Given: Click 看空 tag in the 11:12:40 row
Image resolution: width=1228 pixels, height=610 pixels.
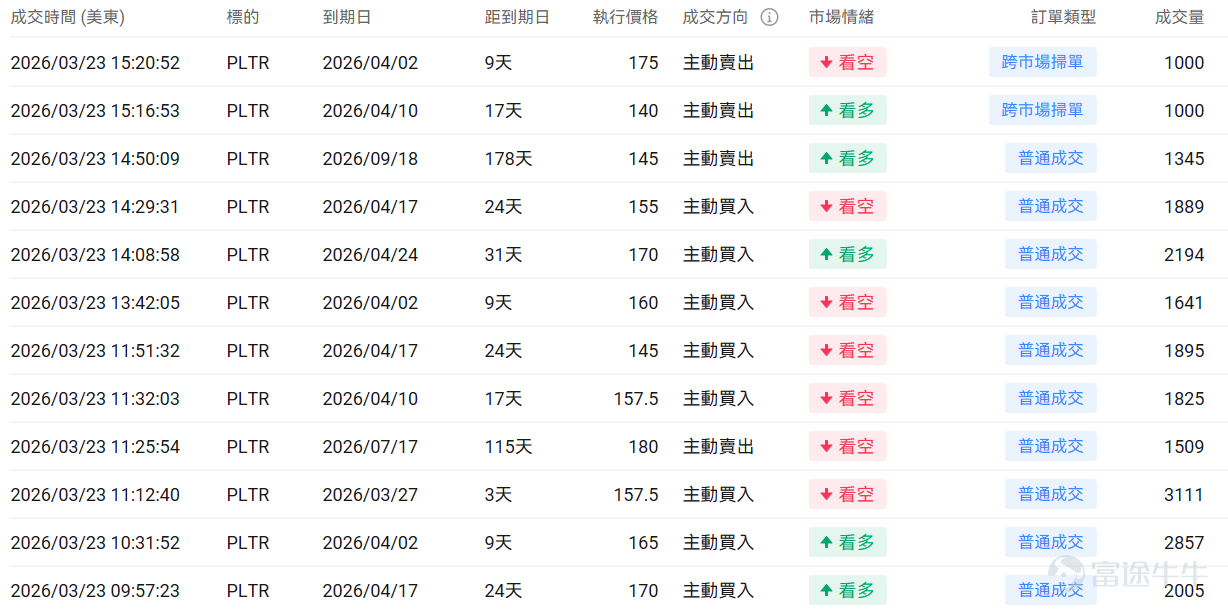Looking at the screenshot, I should pyautogui.click(x=848, y=494).
